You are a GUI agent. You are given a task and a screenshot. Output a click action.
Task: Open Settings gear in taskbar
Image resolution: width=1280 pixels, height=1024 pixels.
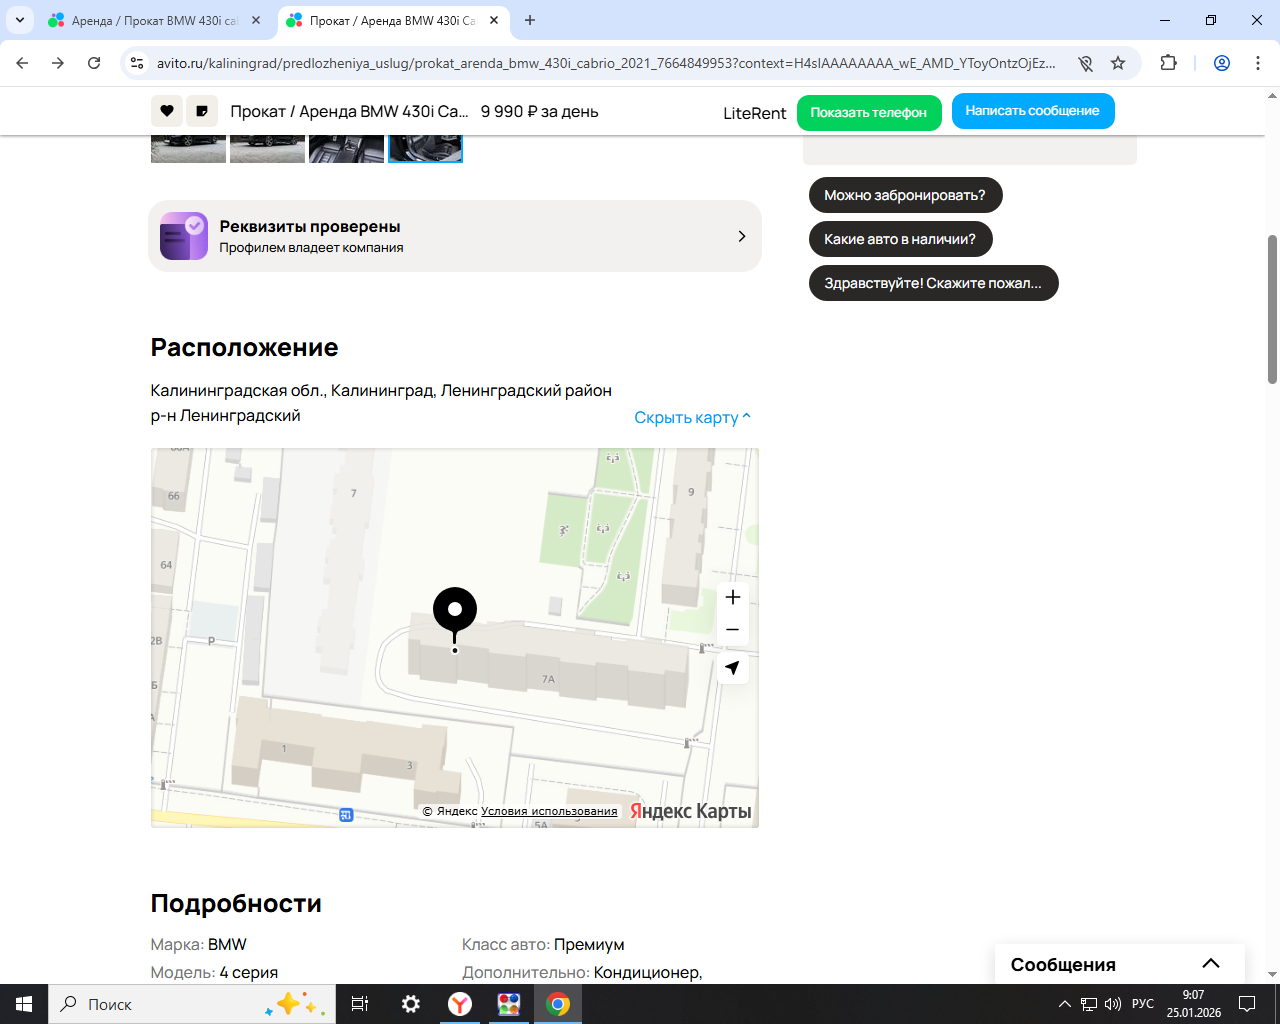pyautogui.click(x=411, y=1004)
